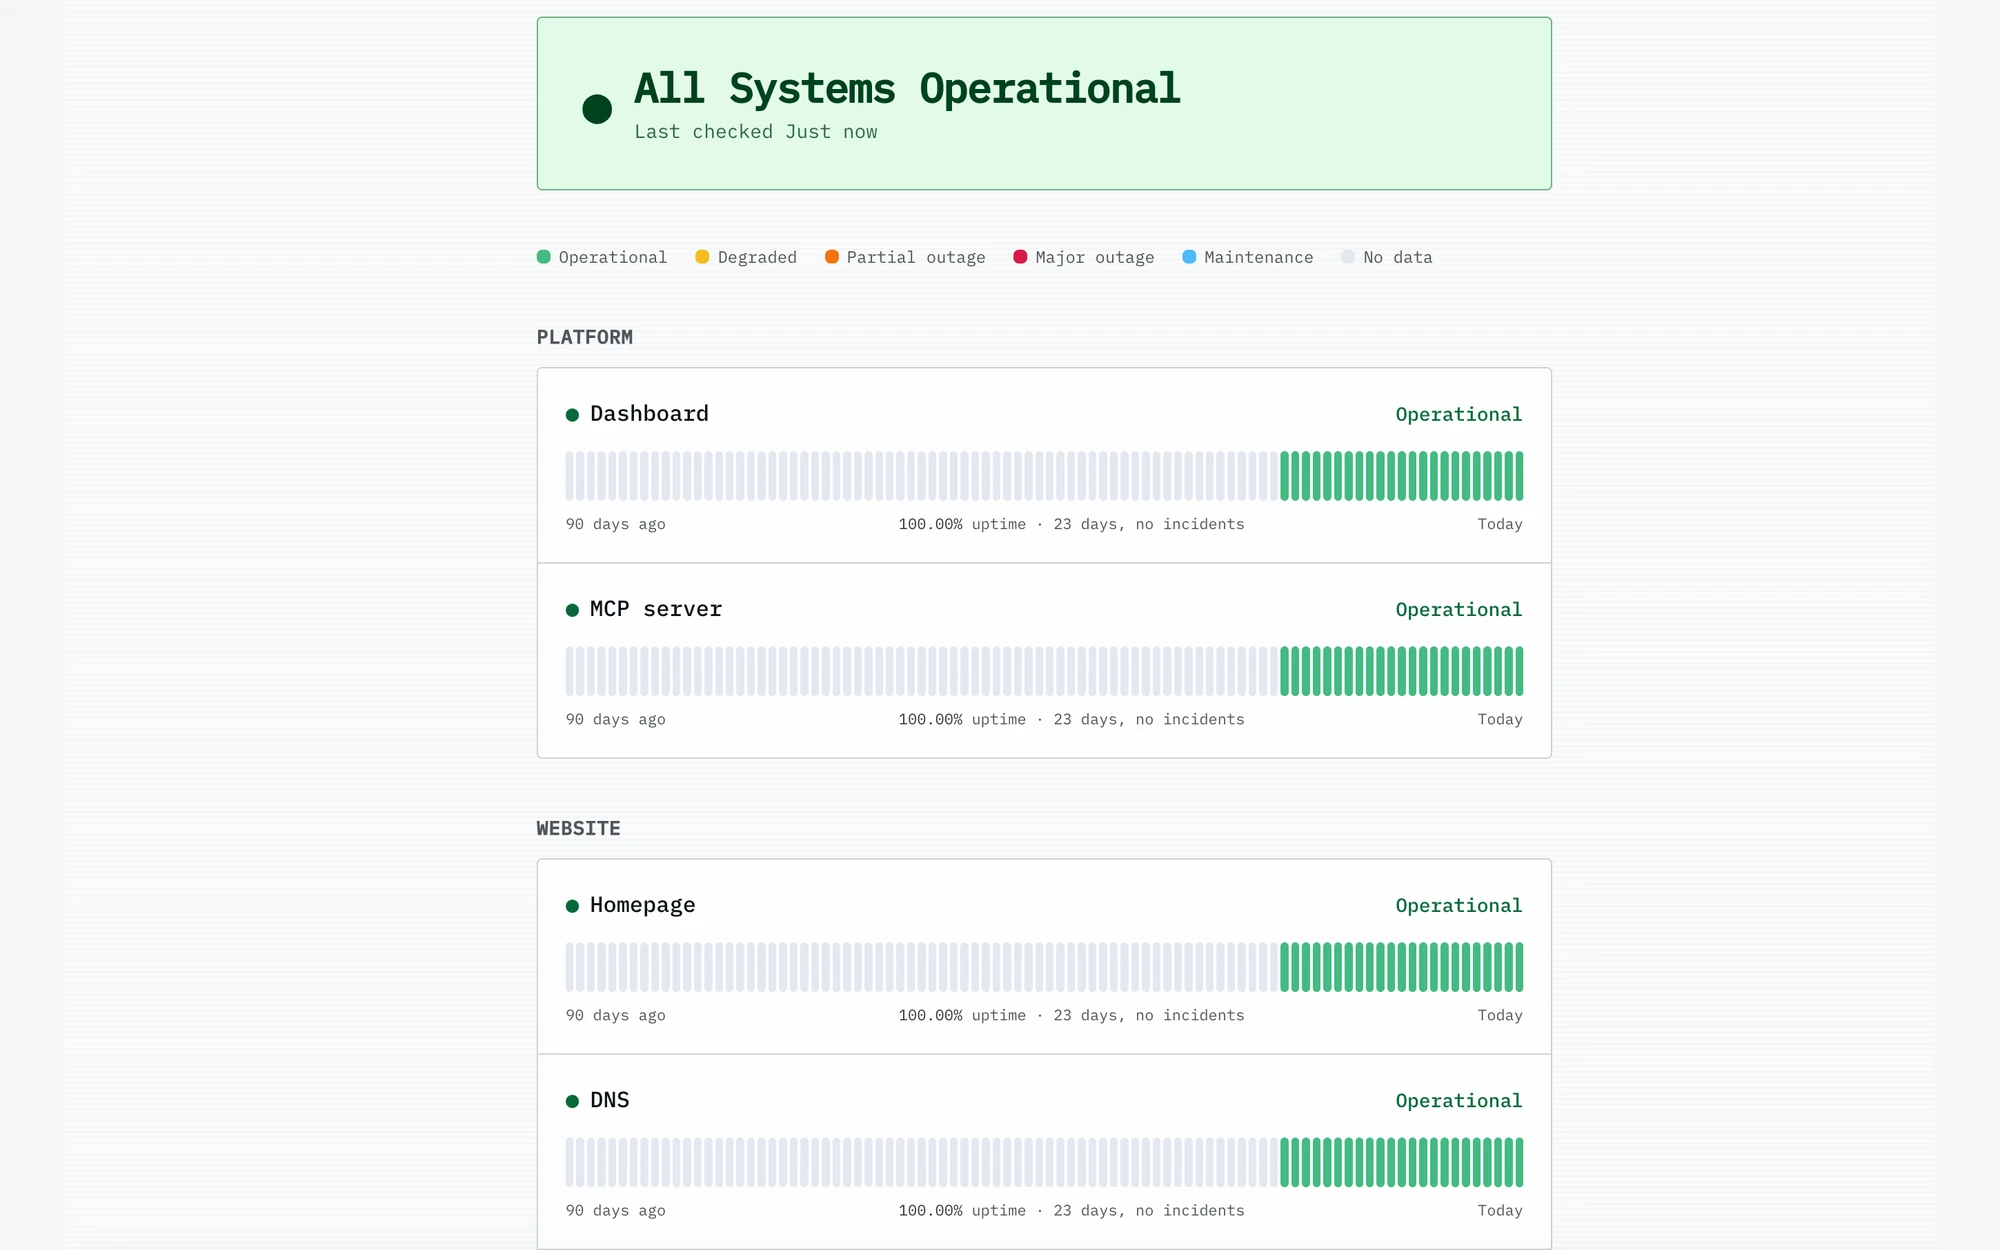Click the status dot beside DNS

point(572,1101)
